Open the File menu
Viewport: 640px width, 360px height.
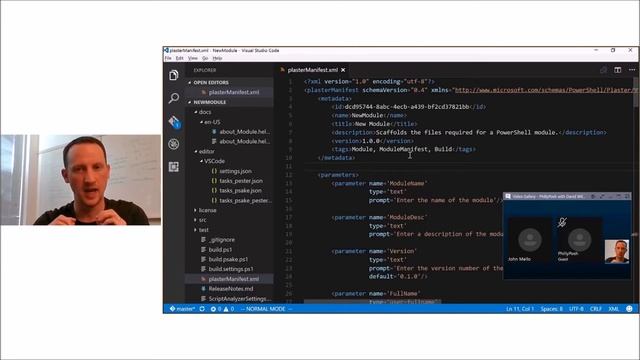[x=168, y=58]
